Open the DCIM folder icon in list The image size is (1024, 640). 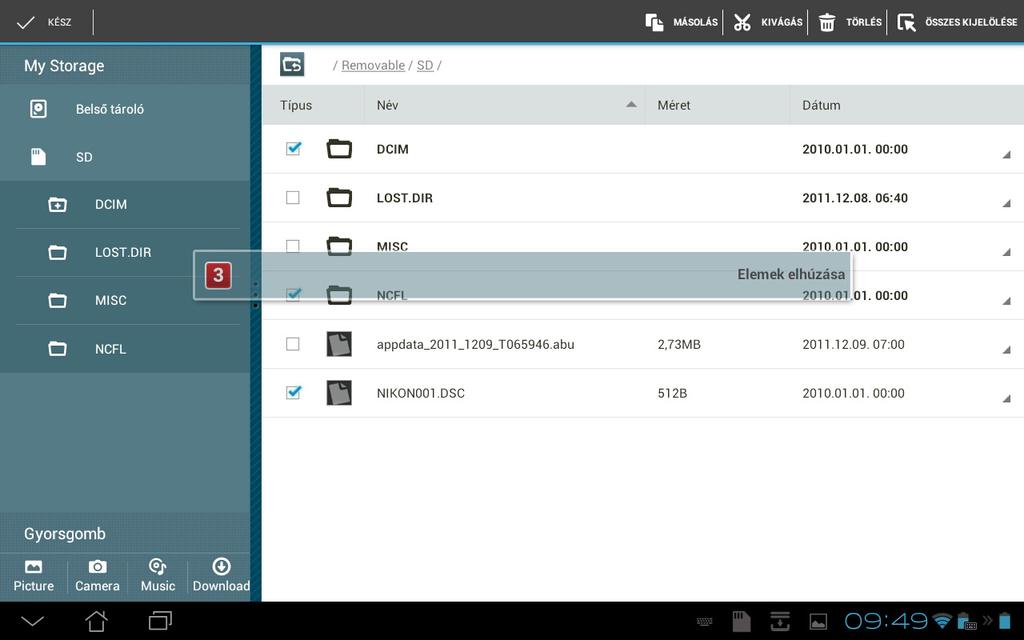pos(339,149)
